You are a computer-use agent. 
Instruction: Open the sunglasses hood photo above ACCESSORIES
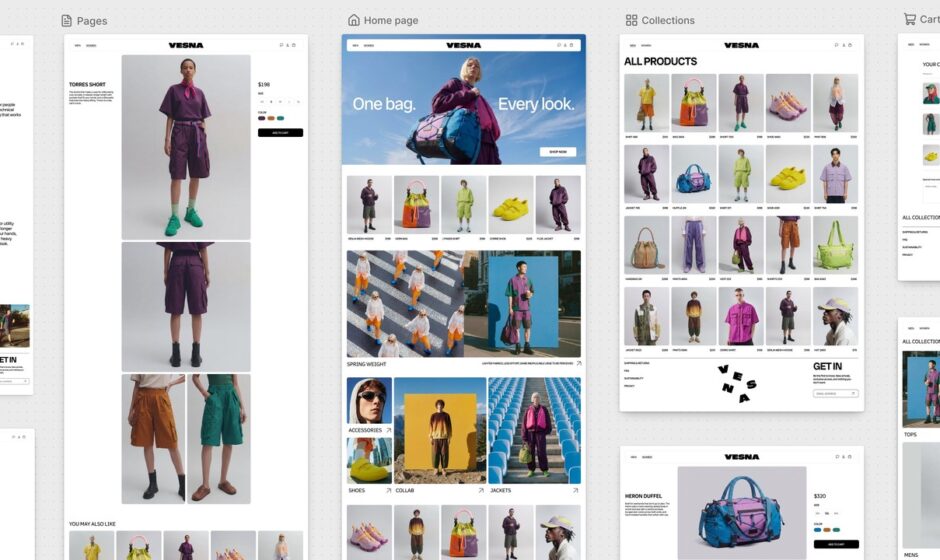coord(369,401)
